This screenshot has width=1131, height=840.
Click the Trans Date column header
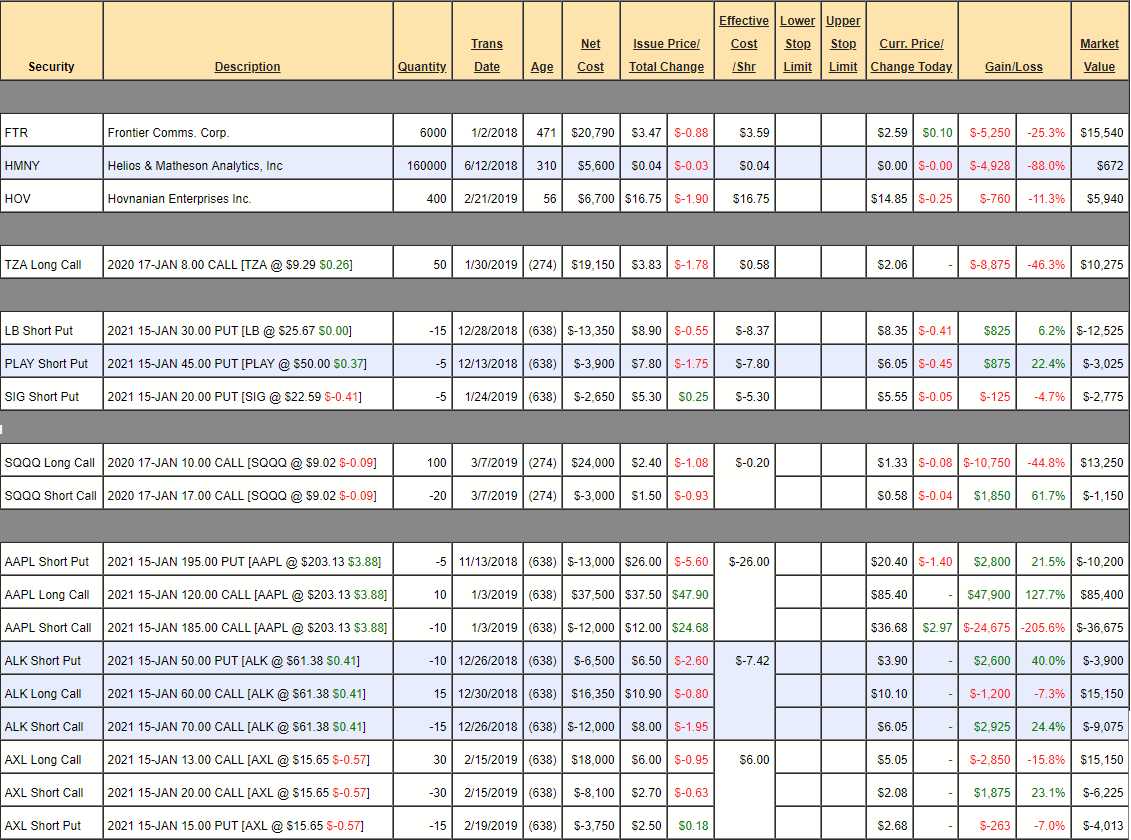[487, 55]
